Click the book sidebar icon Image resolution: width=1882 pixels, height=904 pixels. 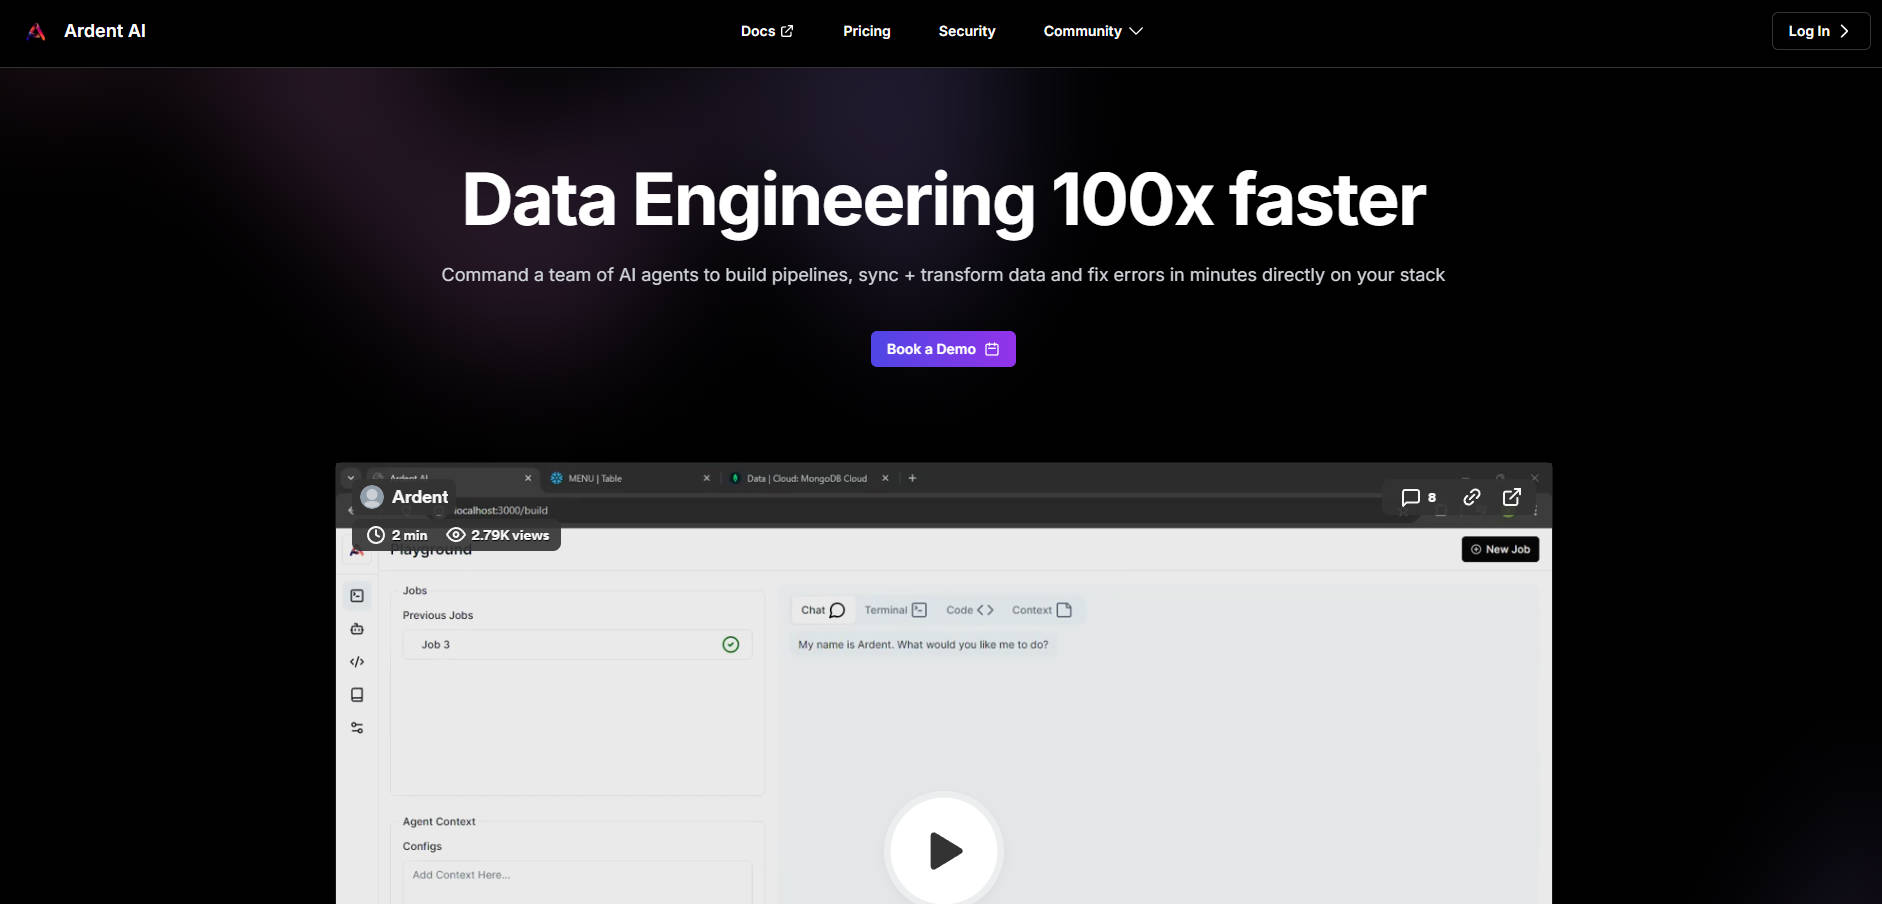click(x=357, y=695)
